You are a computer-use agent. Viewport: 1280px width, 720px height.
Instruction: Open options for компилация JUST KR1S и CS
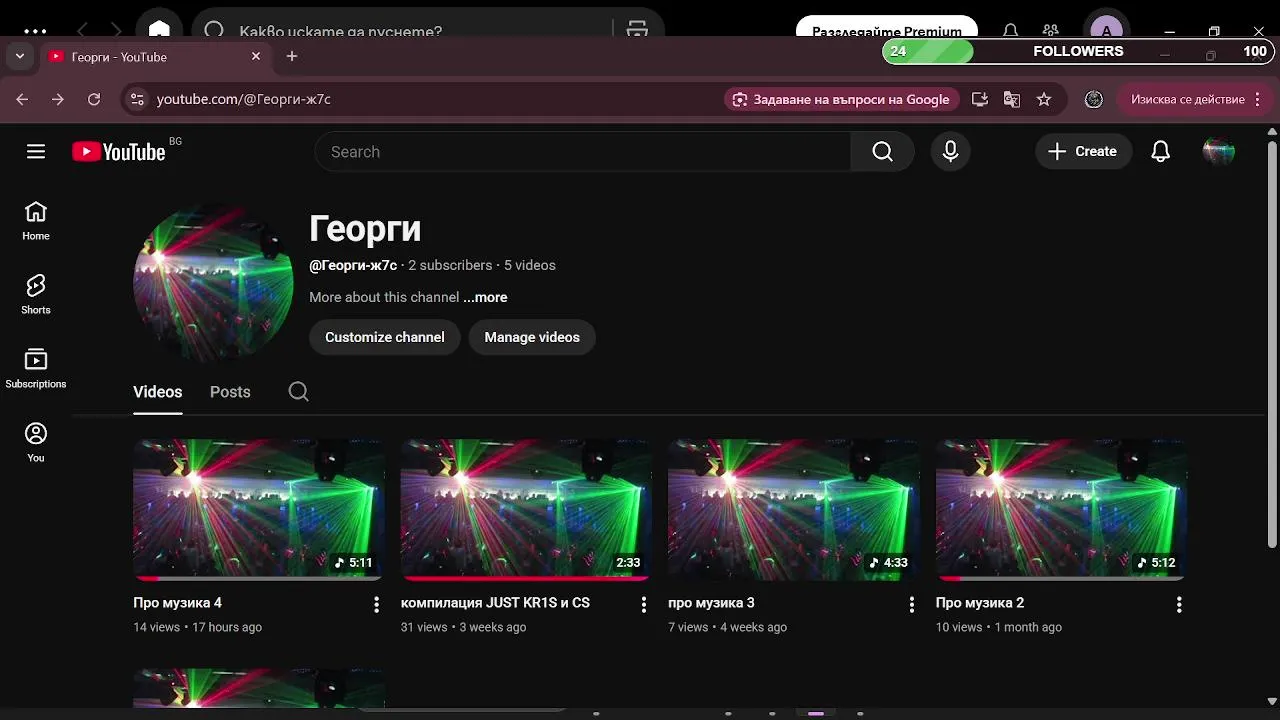pos(644,604)
